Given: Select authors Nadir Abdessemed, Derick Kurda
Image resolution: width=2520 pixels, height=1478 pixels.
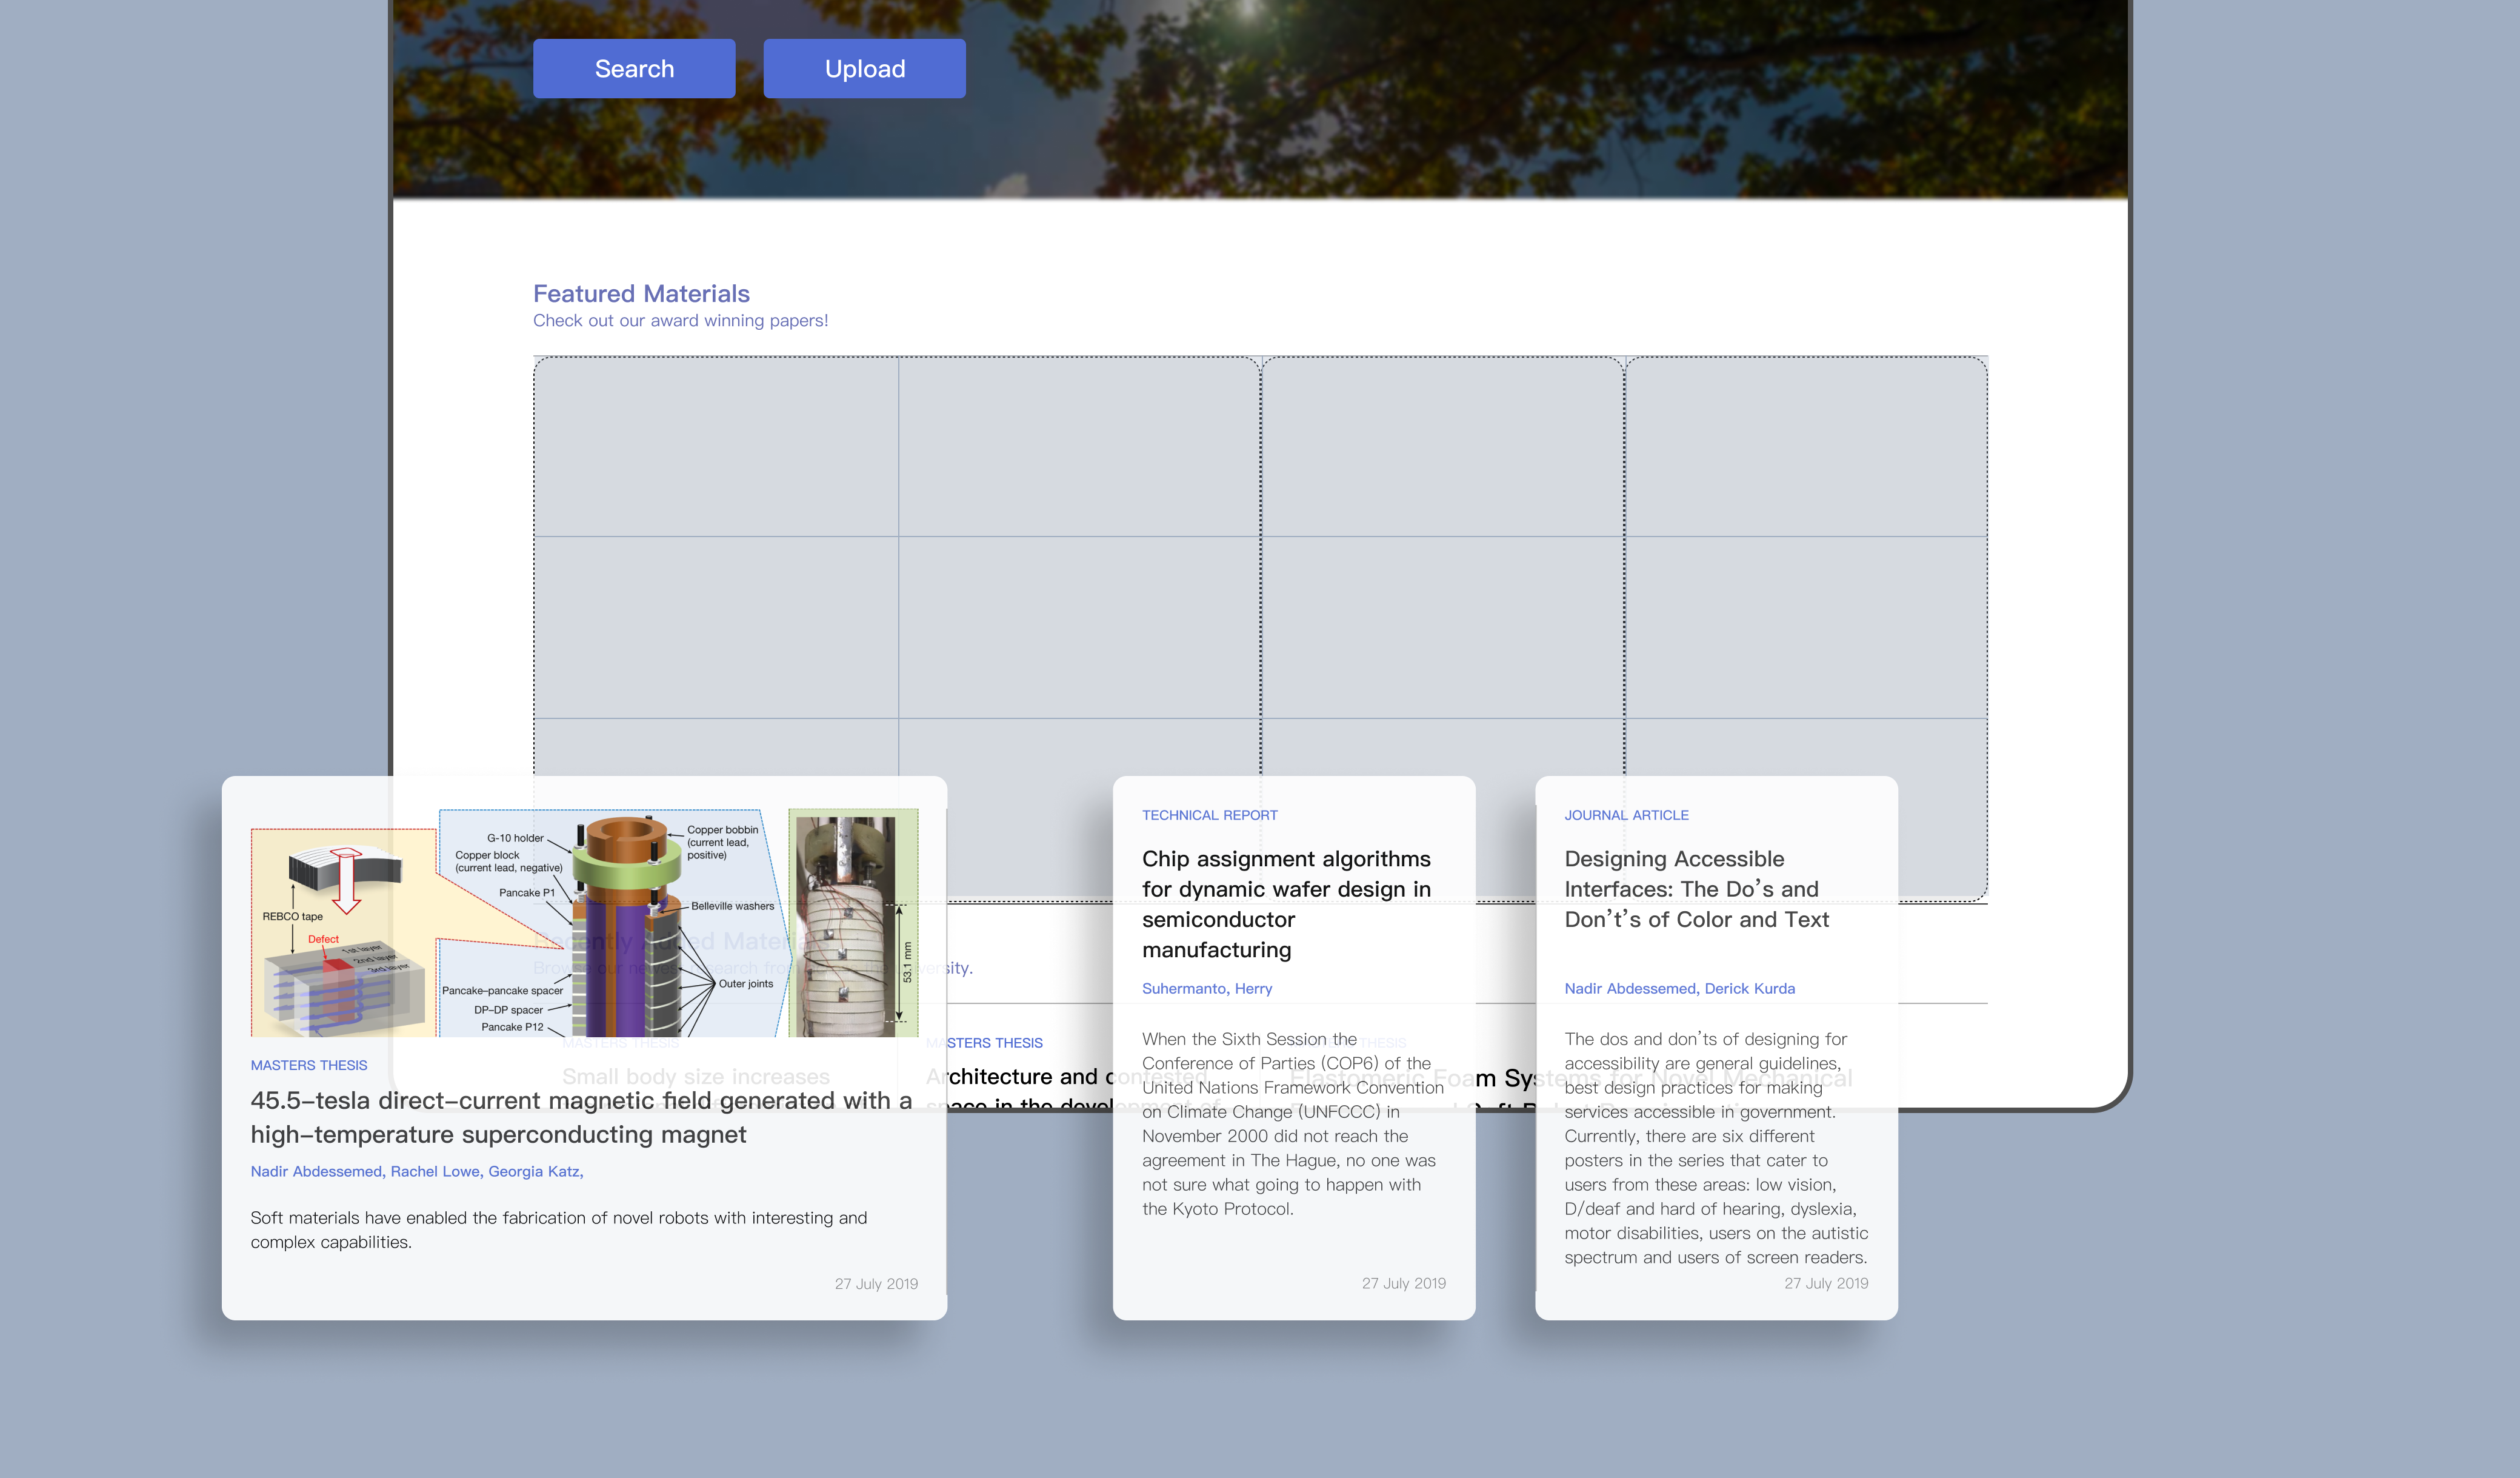Looking at the screenshot, I should [x=1679, y=988].
